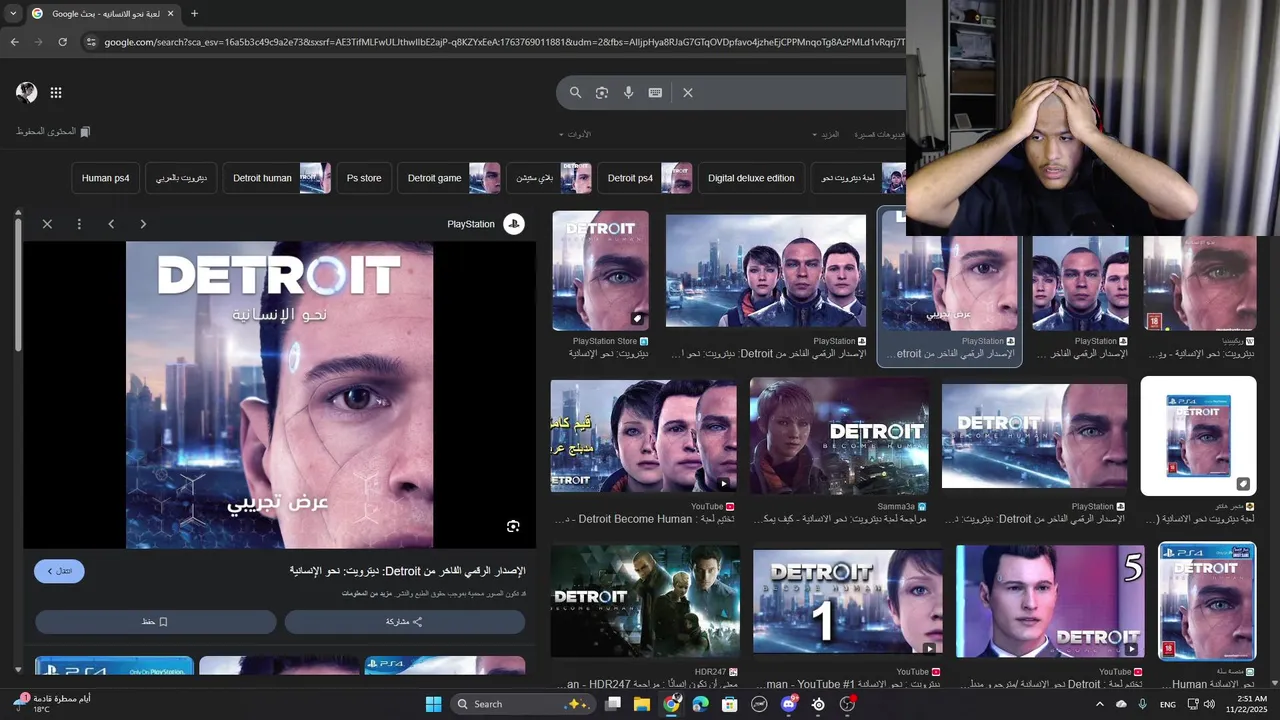Open preview panel three-dot options menu
Screen dimensions: 1280x720
(x=79, y=224)
